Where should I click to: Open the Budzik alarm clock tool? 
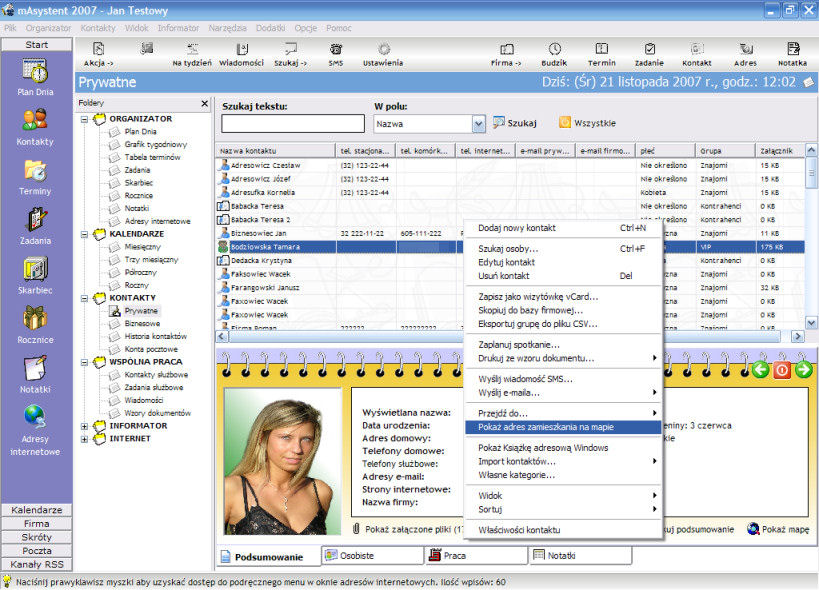[554, 54]
